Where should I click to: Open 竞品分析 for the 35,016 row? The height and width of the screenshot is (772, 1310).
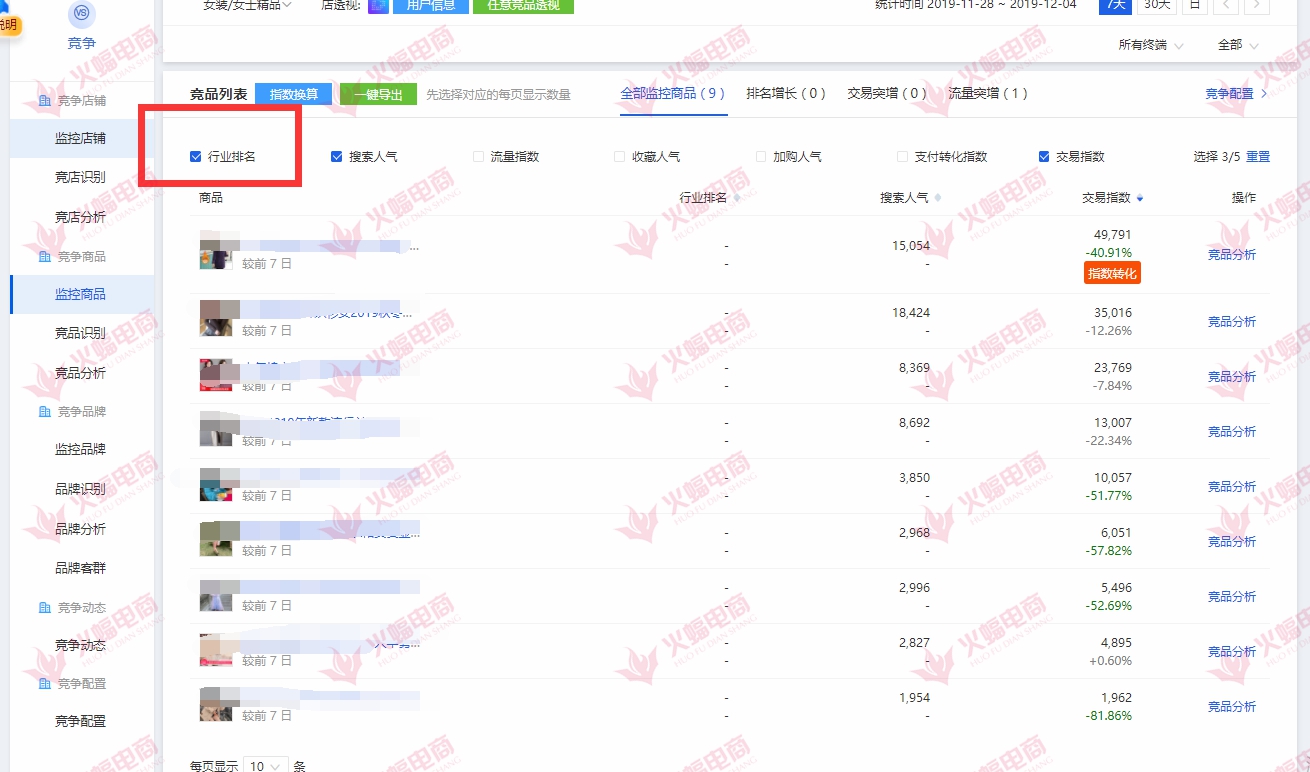click(x=1231, y=322)
